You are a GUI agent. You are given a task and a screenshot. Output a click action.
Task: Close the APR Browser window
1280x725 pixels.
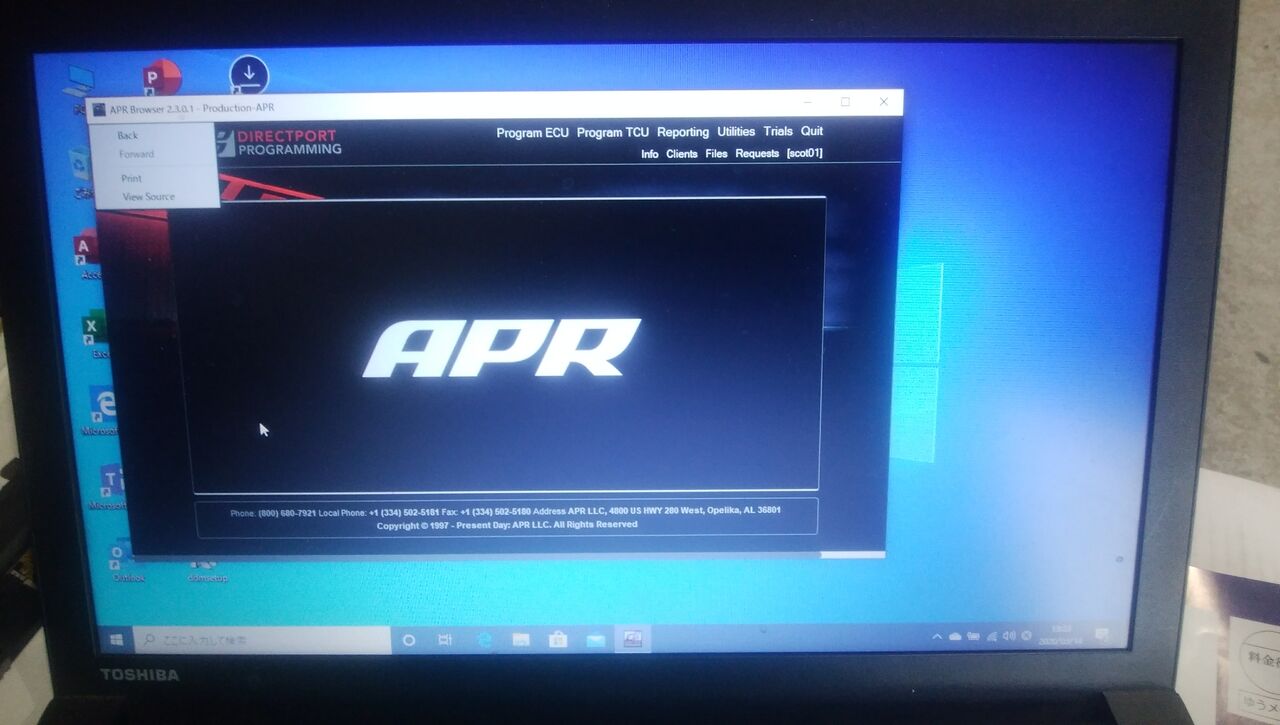tap(884, 102)
